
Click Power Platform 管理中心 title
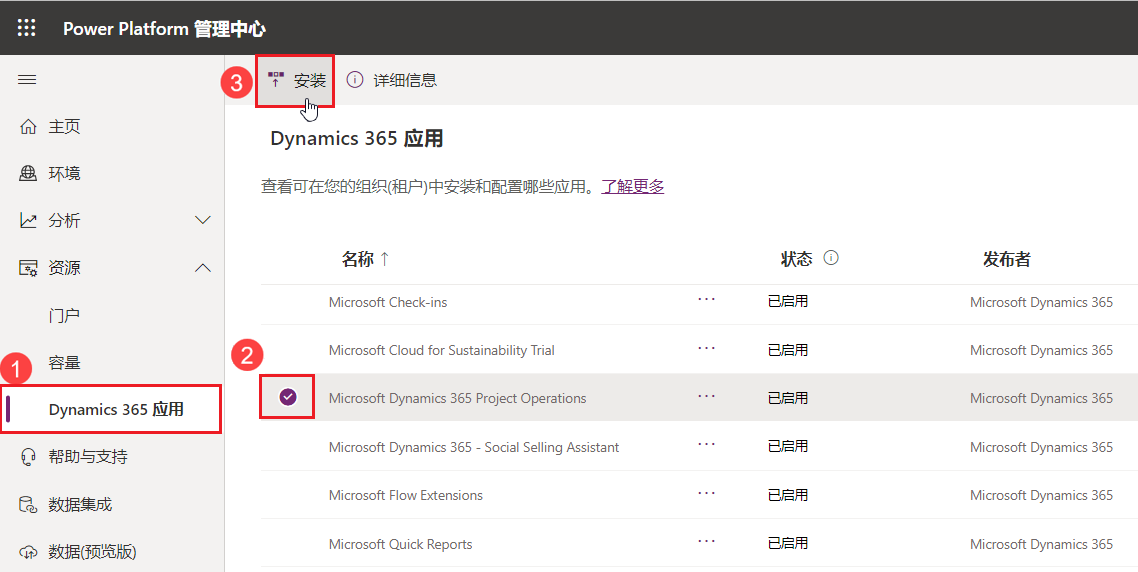[x=164, y=29]
